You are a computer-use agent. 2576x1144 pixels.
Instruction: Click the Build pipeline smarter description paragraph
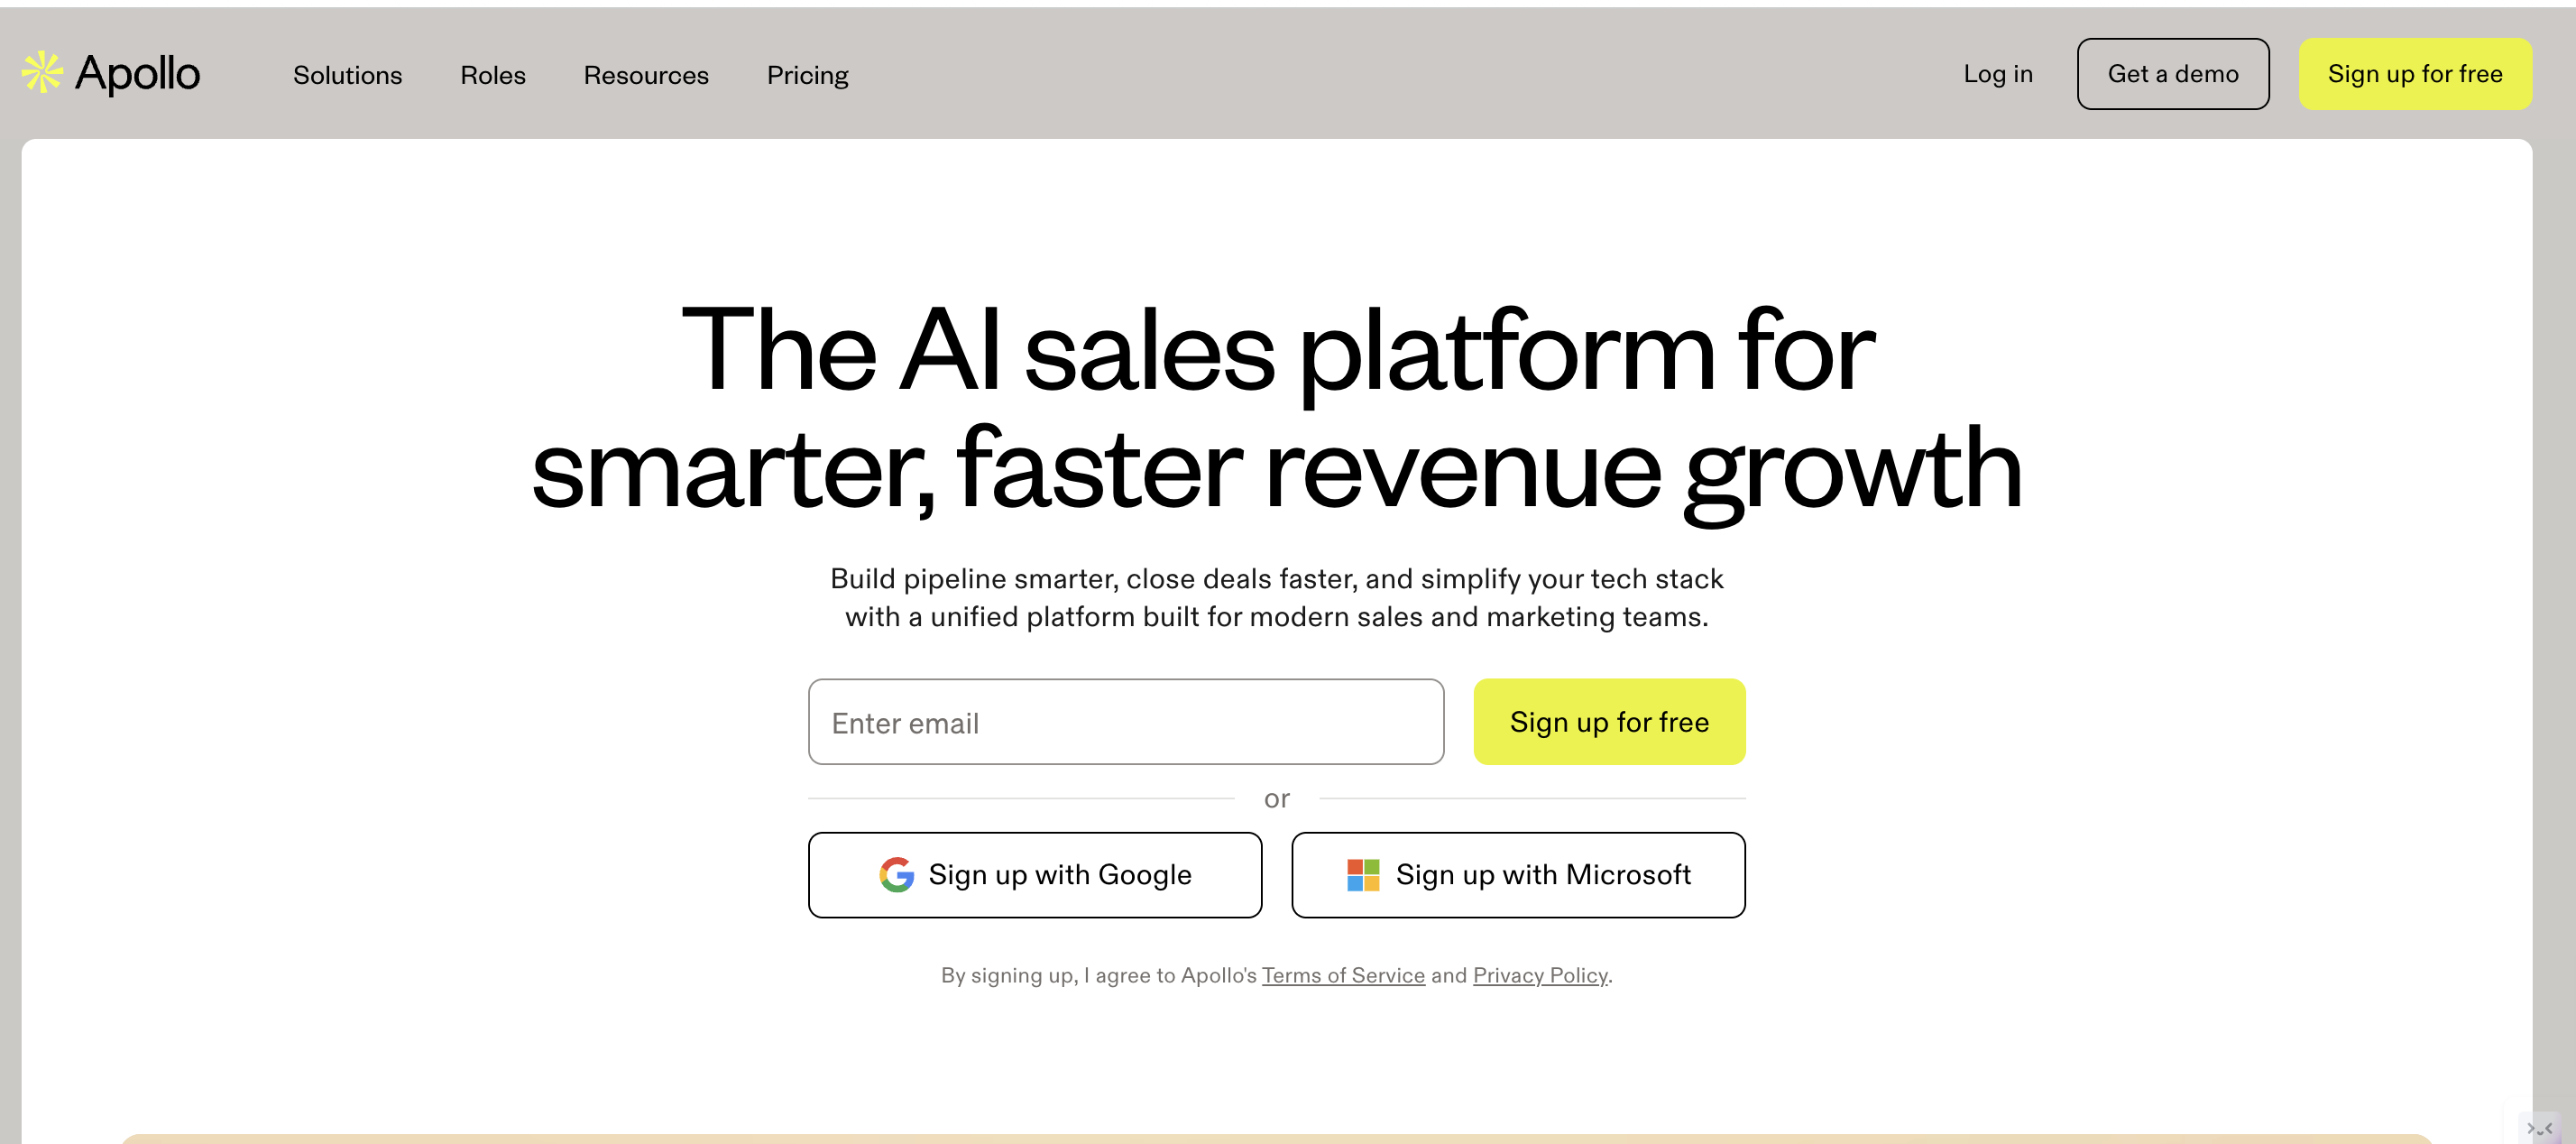click(1277, 597)
